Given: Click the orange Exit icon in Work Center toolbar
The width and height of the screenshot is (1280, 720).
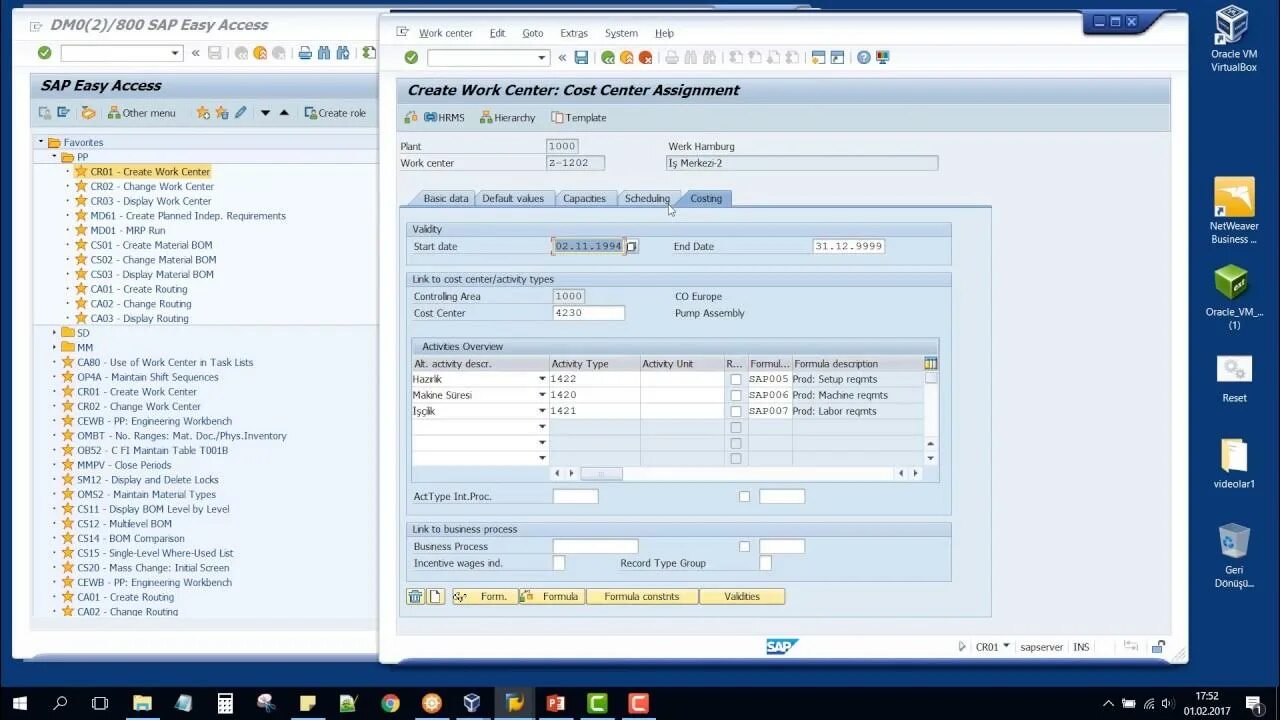Looking at the screenshot, I should click(626, 58).
